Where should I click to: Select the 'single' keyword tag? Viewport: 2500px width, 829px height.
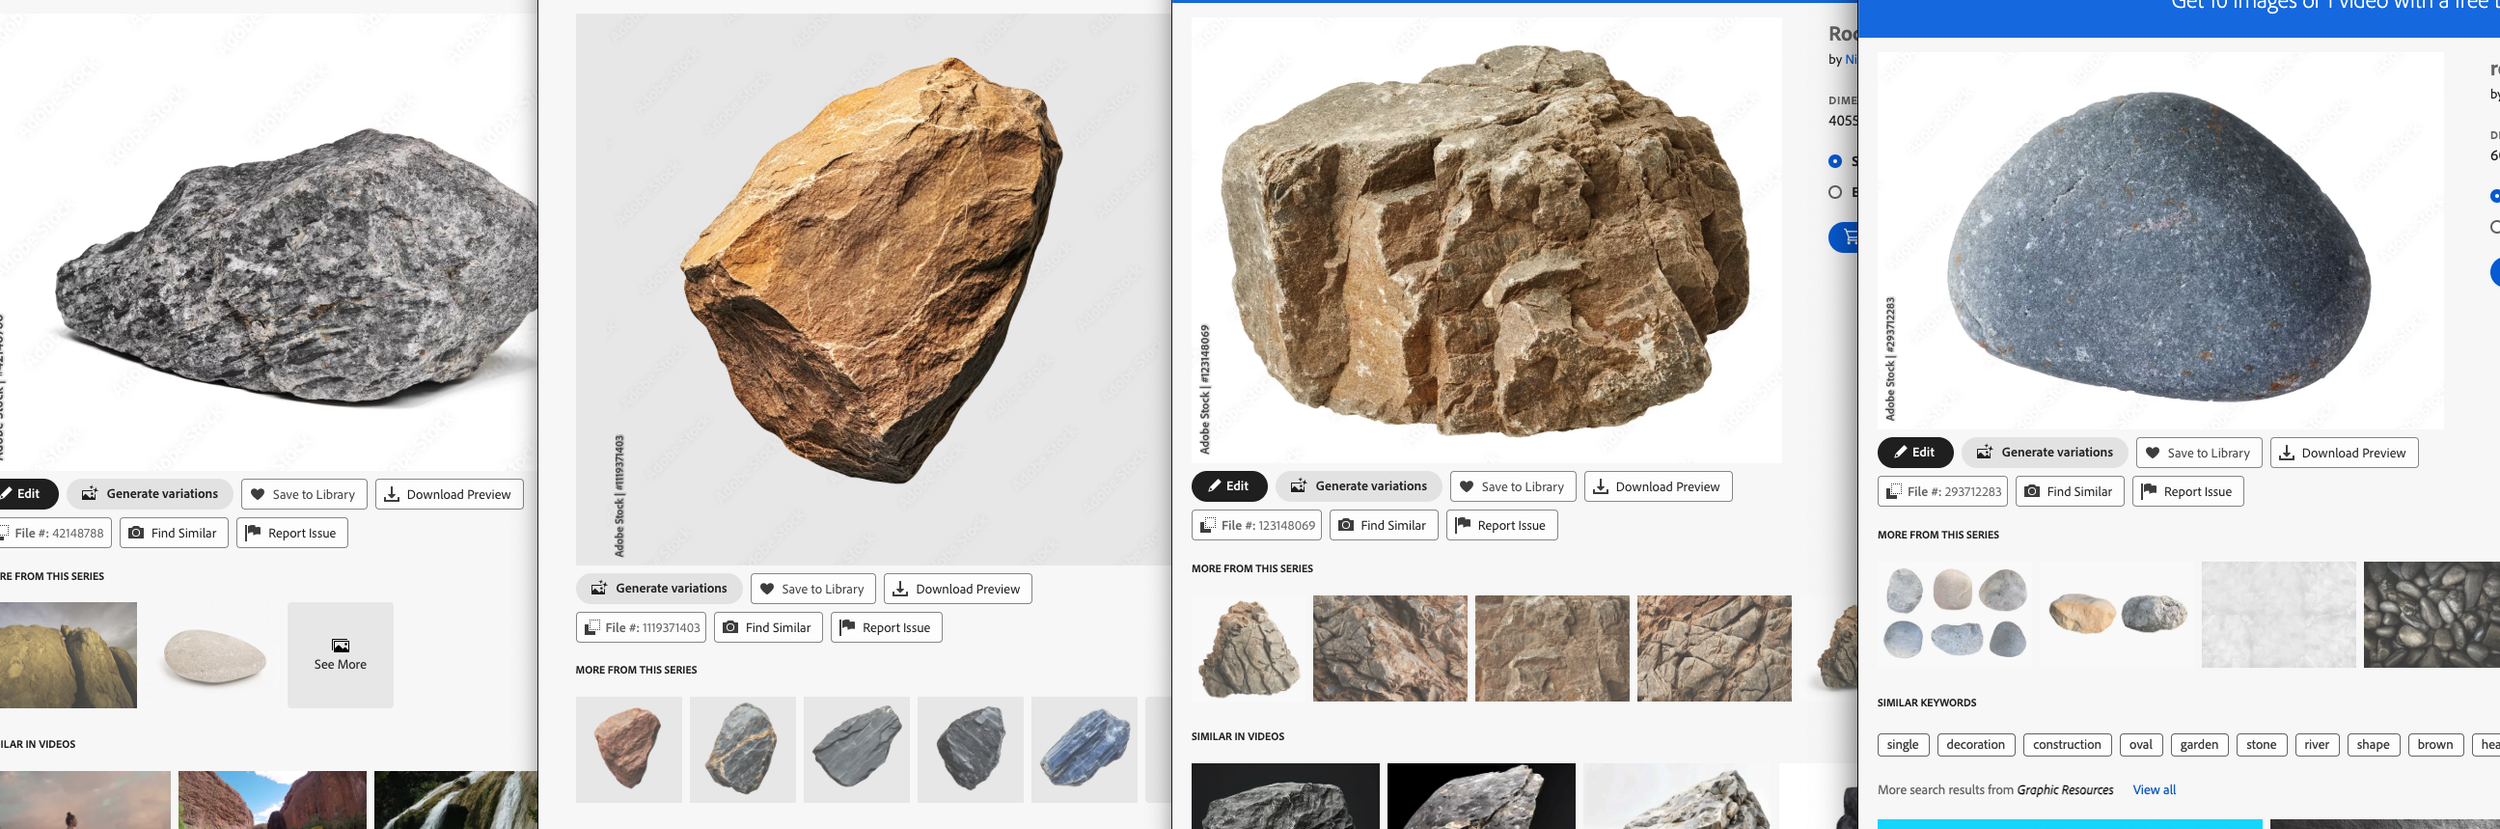click(x=1903, y=745)
